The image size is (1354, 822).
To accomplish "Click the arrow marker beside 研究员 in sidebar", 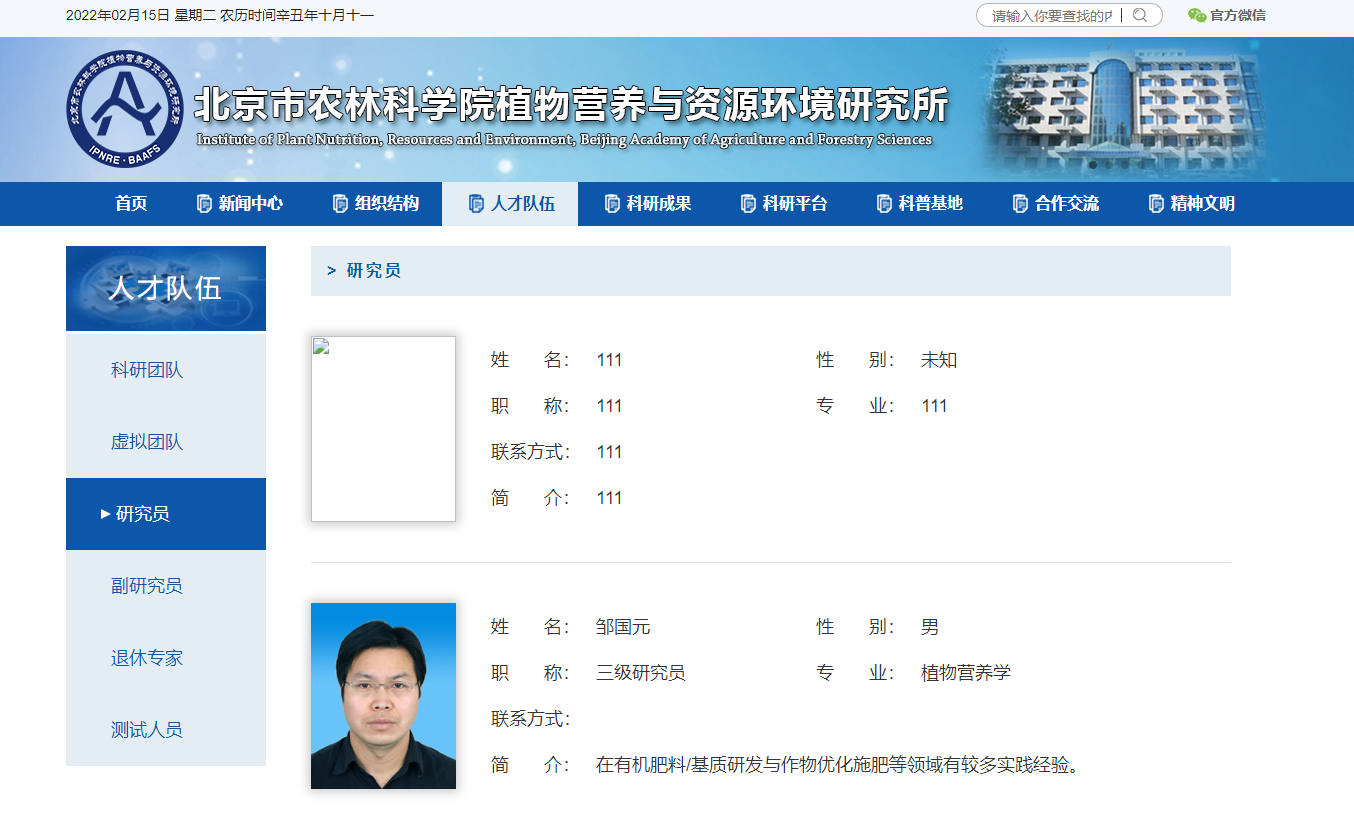I will point(106,514).
